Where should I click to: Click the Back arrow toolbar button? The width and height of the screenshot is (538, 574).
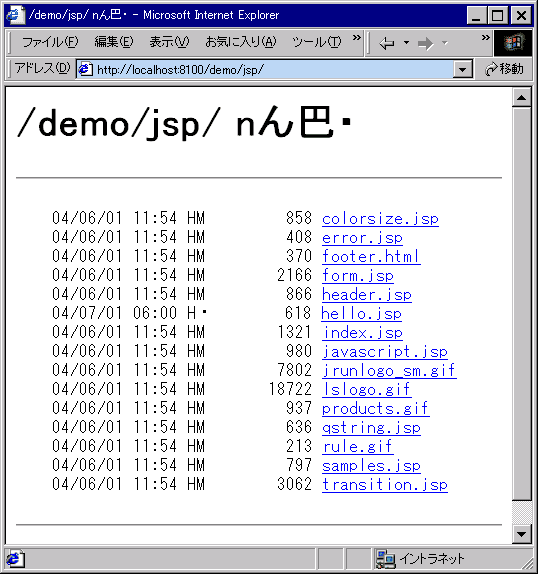point(387,43)
